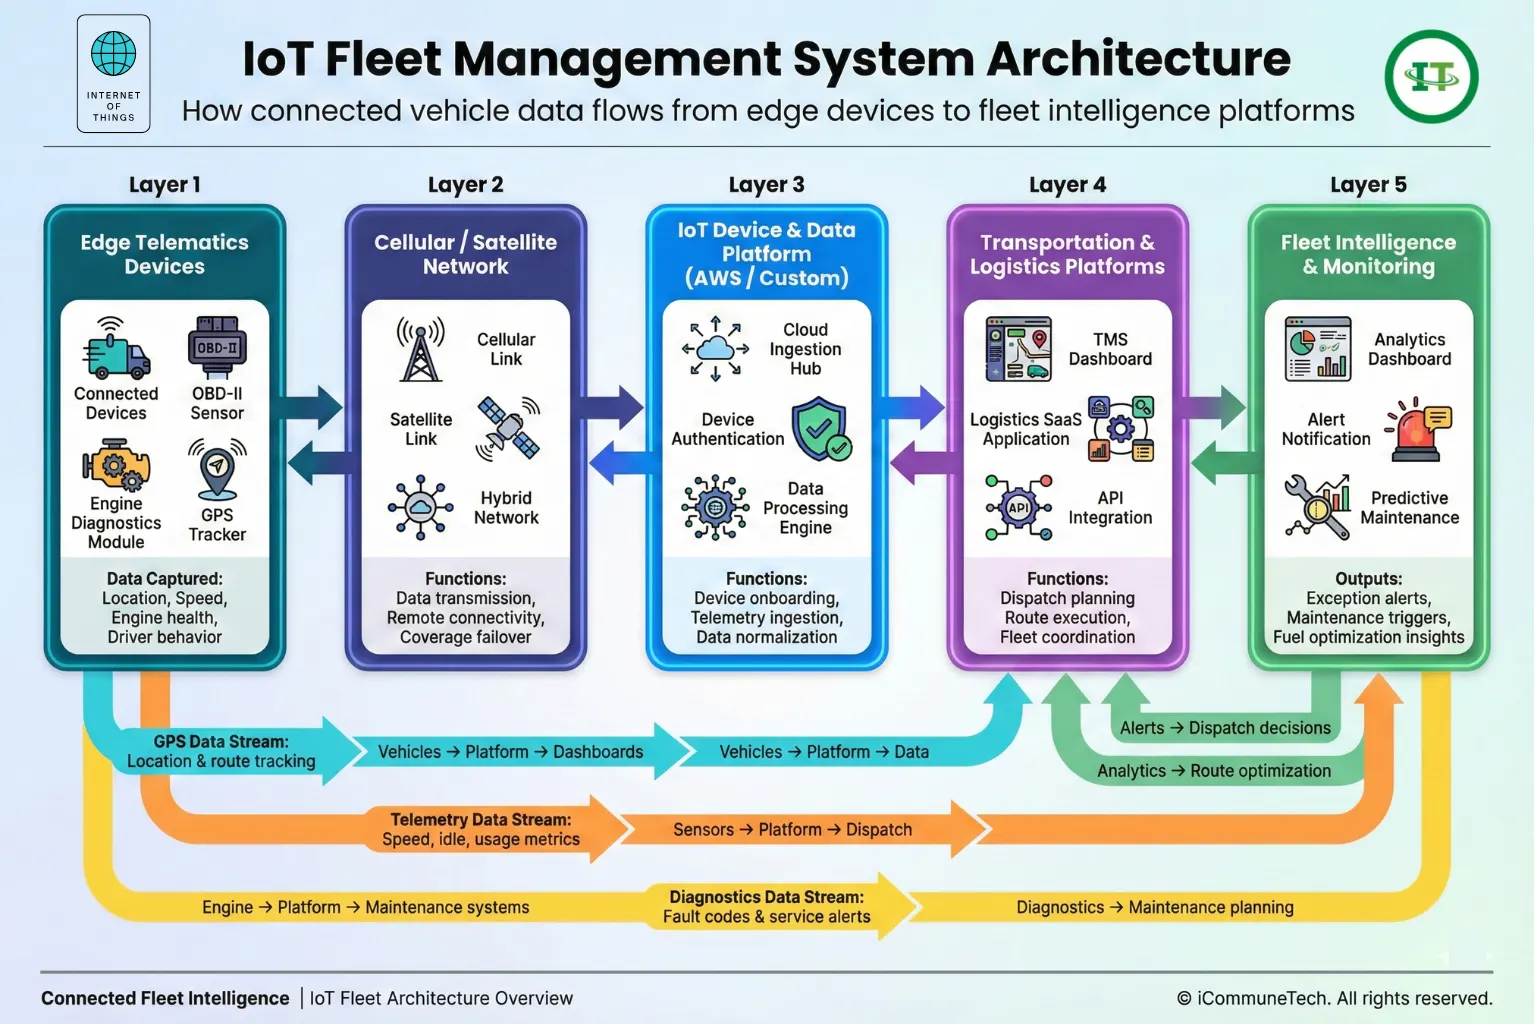The width and height of the screenshot is (1534, 1024).
Task: Select the Fleet Intelligence & Monitoring title
Action: coord(1368,254)
